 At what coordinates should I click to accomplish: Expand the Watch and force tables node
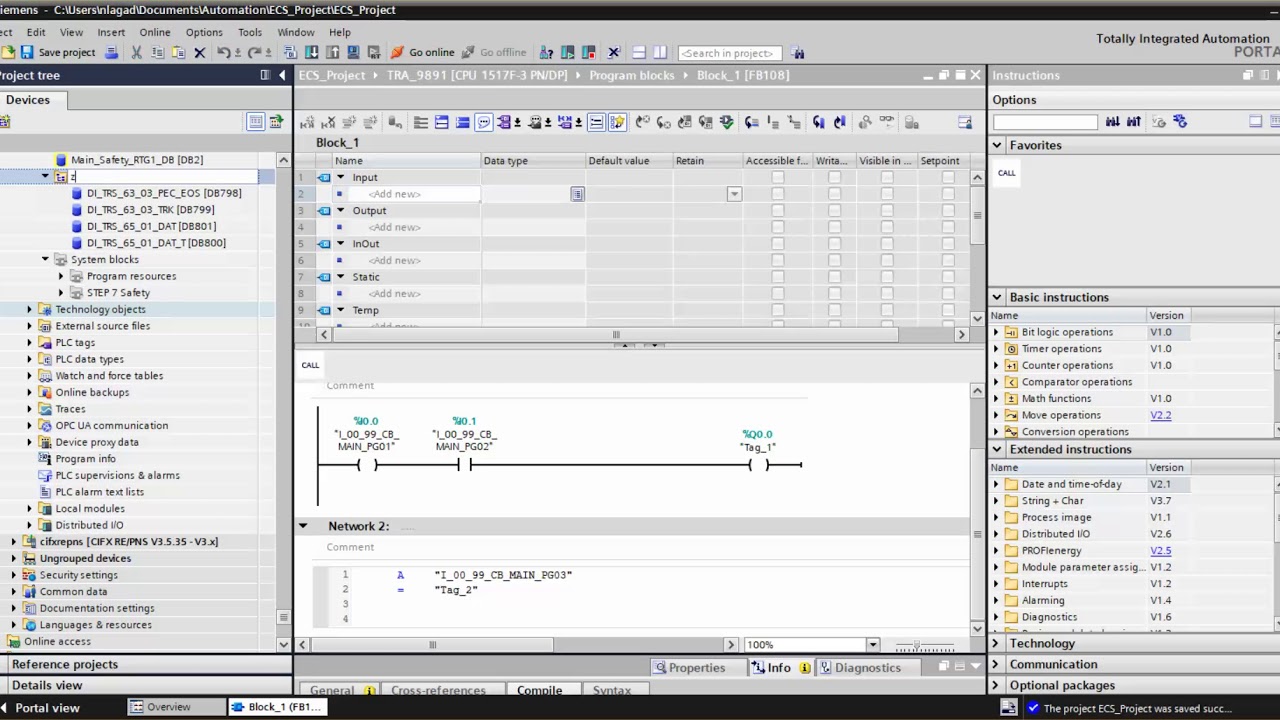click(x=29, y=375)
